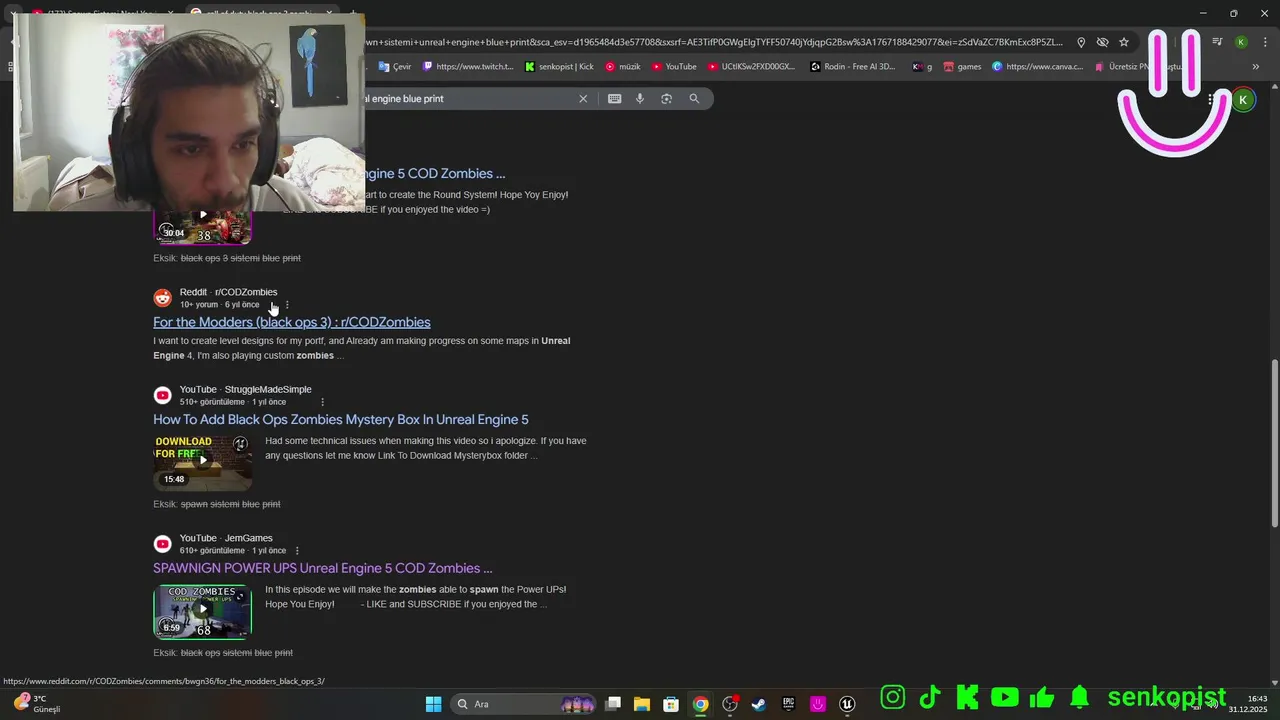This screenshot has height=720, width=1280.
Task: Open senkopist | Kick bookmark
Action: pyautogui.click(x=559, y=67)
